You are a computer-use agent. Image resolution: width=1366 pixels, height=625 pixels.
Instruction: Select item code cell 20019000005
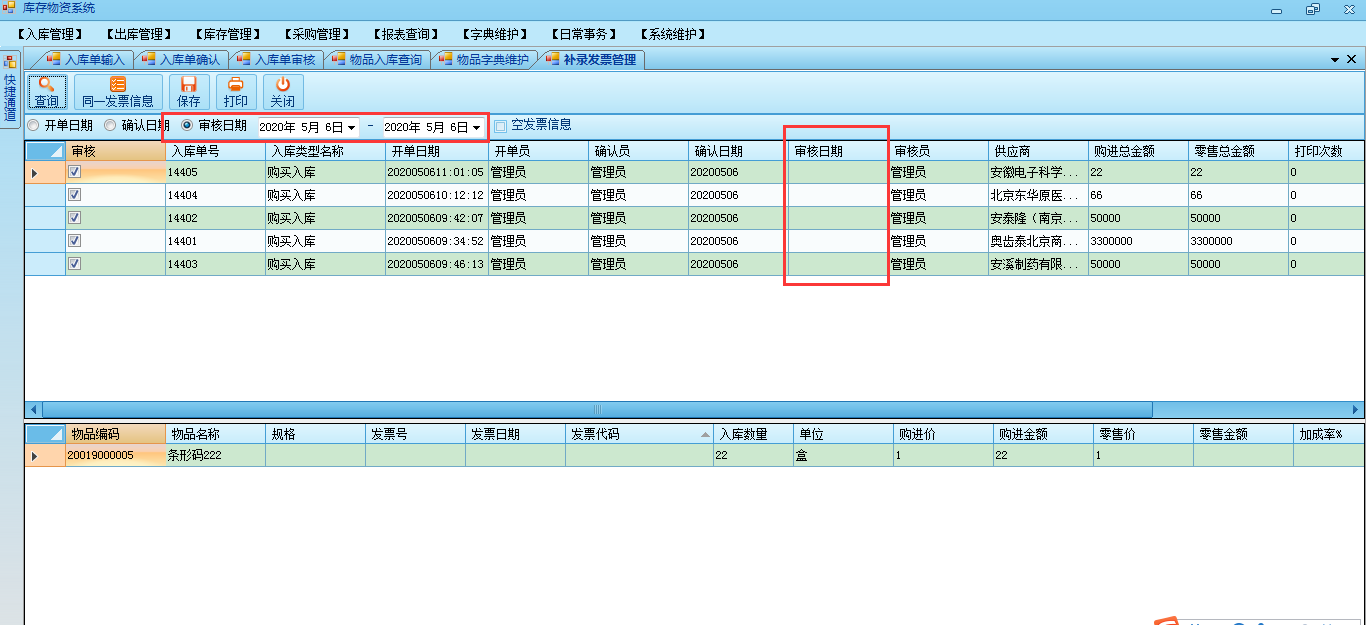click(x=115, y=455)
